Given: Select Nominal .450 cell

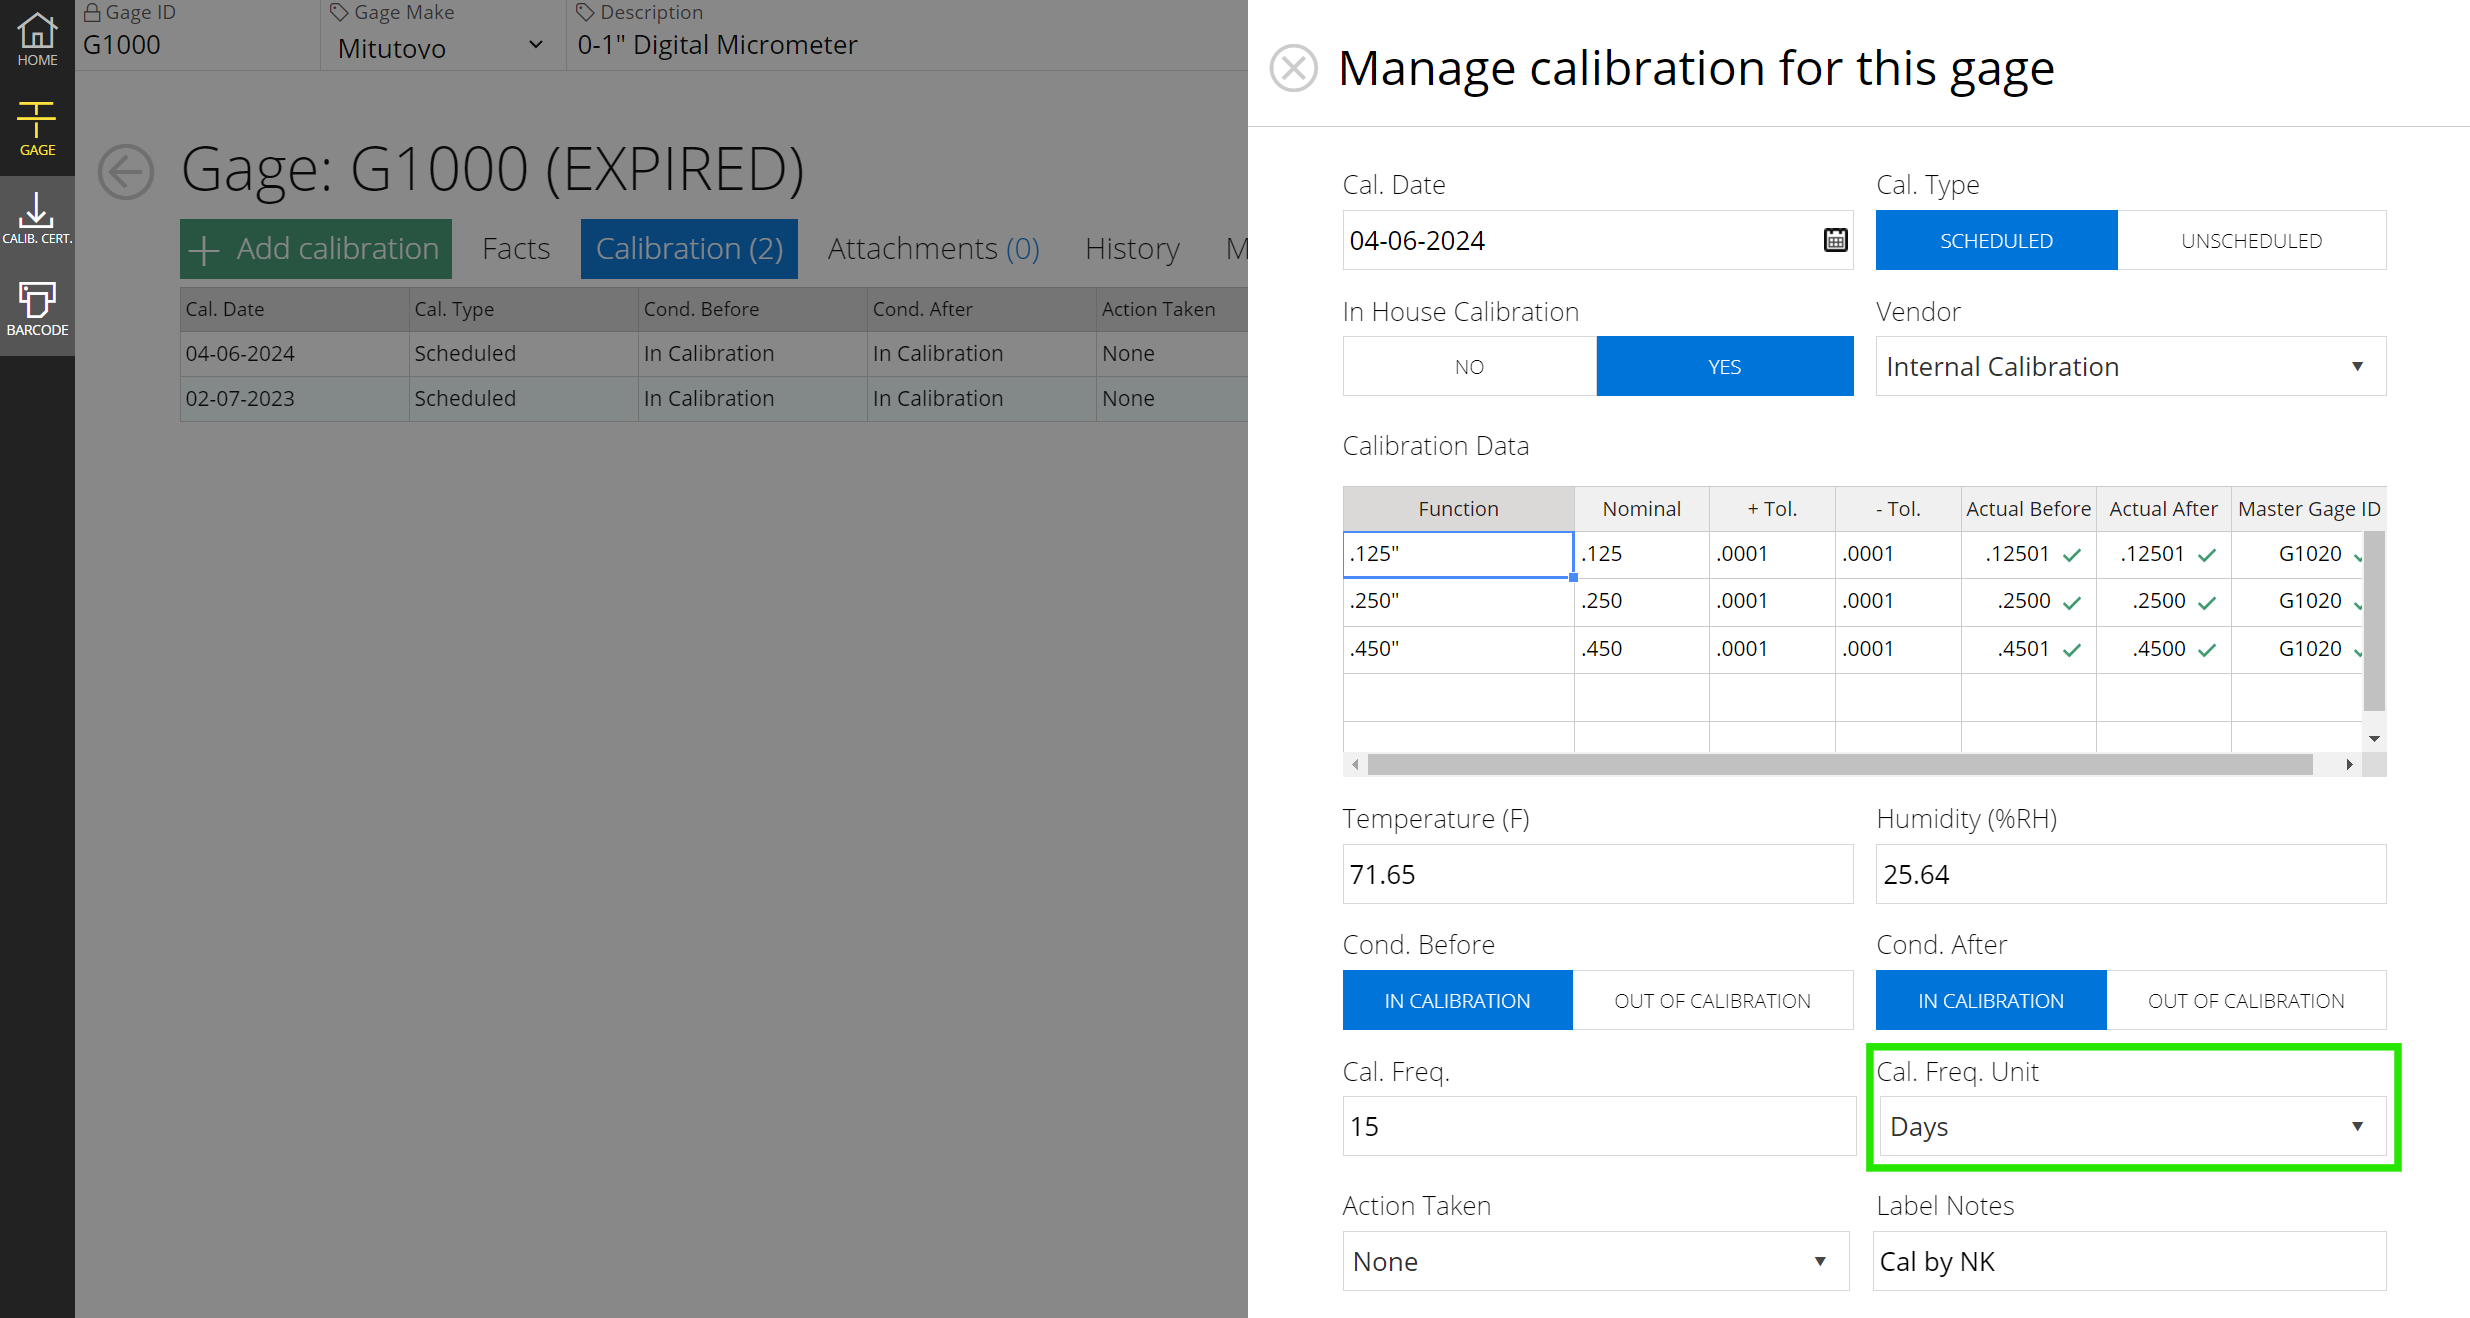Looking at the screenshot, I should [x=1641, y=650].
